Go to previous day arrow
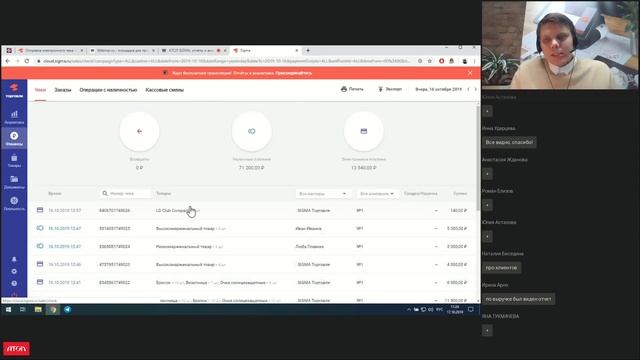The height and width of the screenshot is (360, 640). click(x=469, y=89)
